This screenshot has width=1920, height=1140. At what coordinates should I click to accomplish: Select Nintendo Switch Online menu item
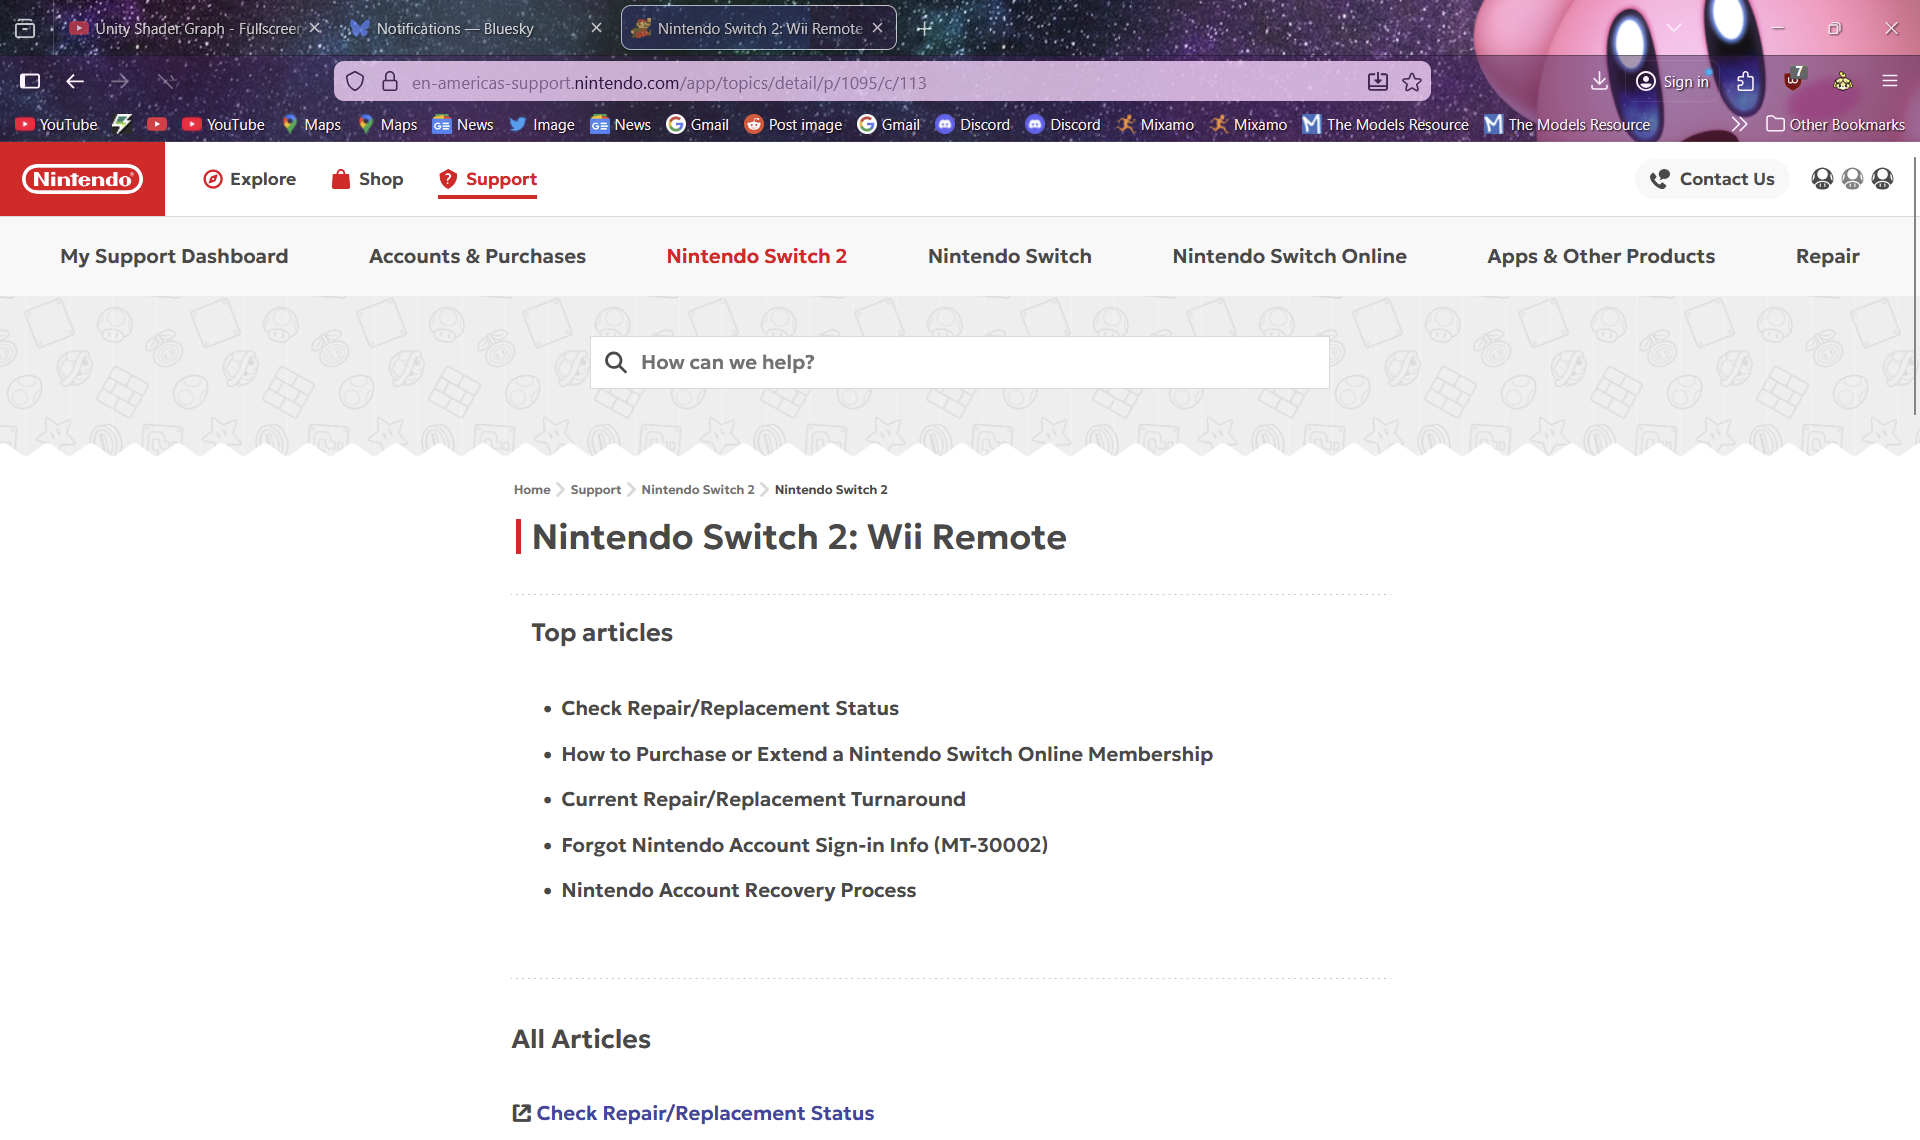pyautogui.click(x=1289, y=256)
